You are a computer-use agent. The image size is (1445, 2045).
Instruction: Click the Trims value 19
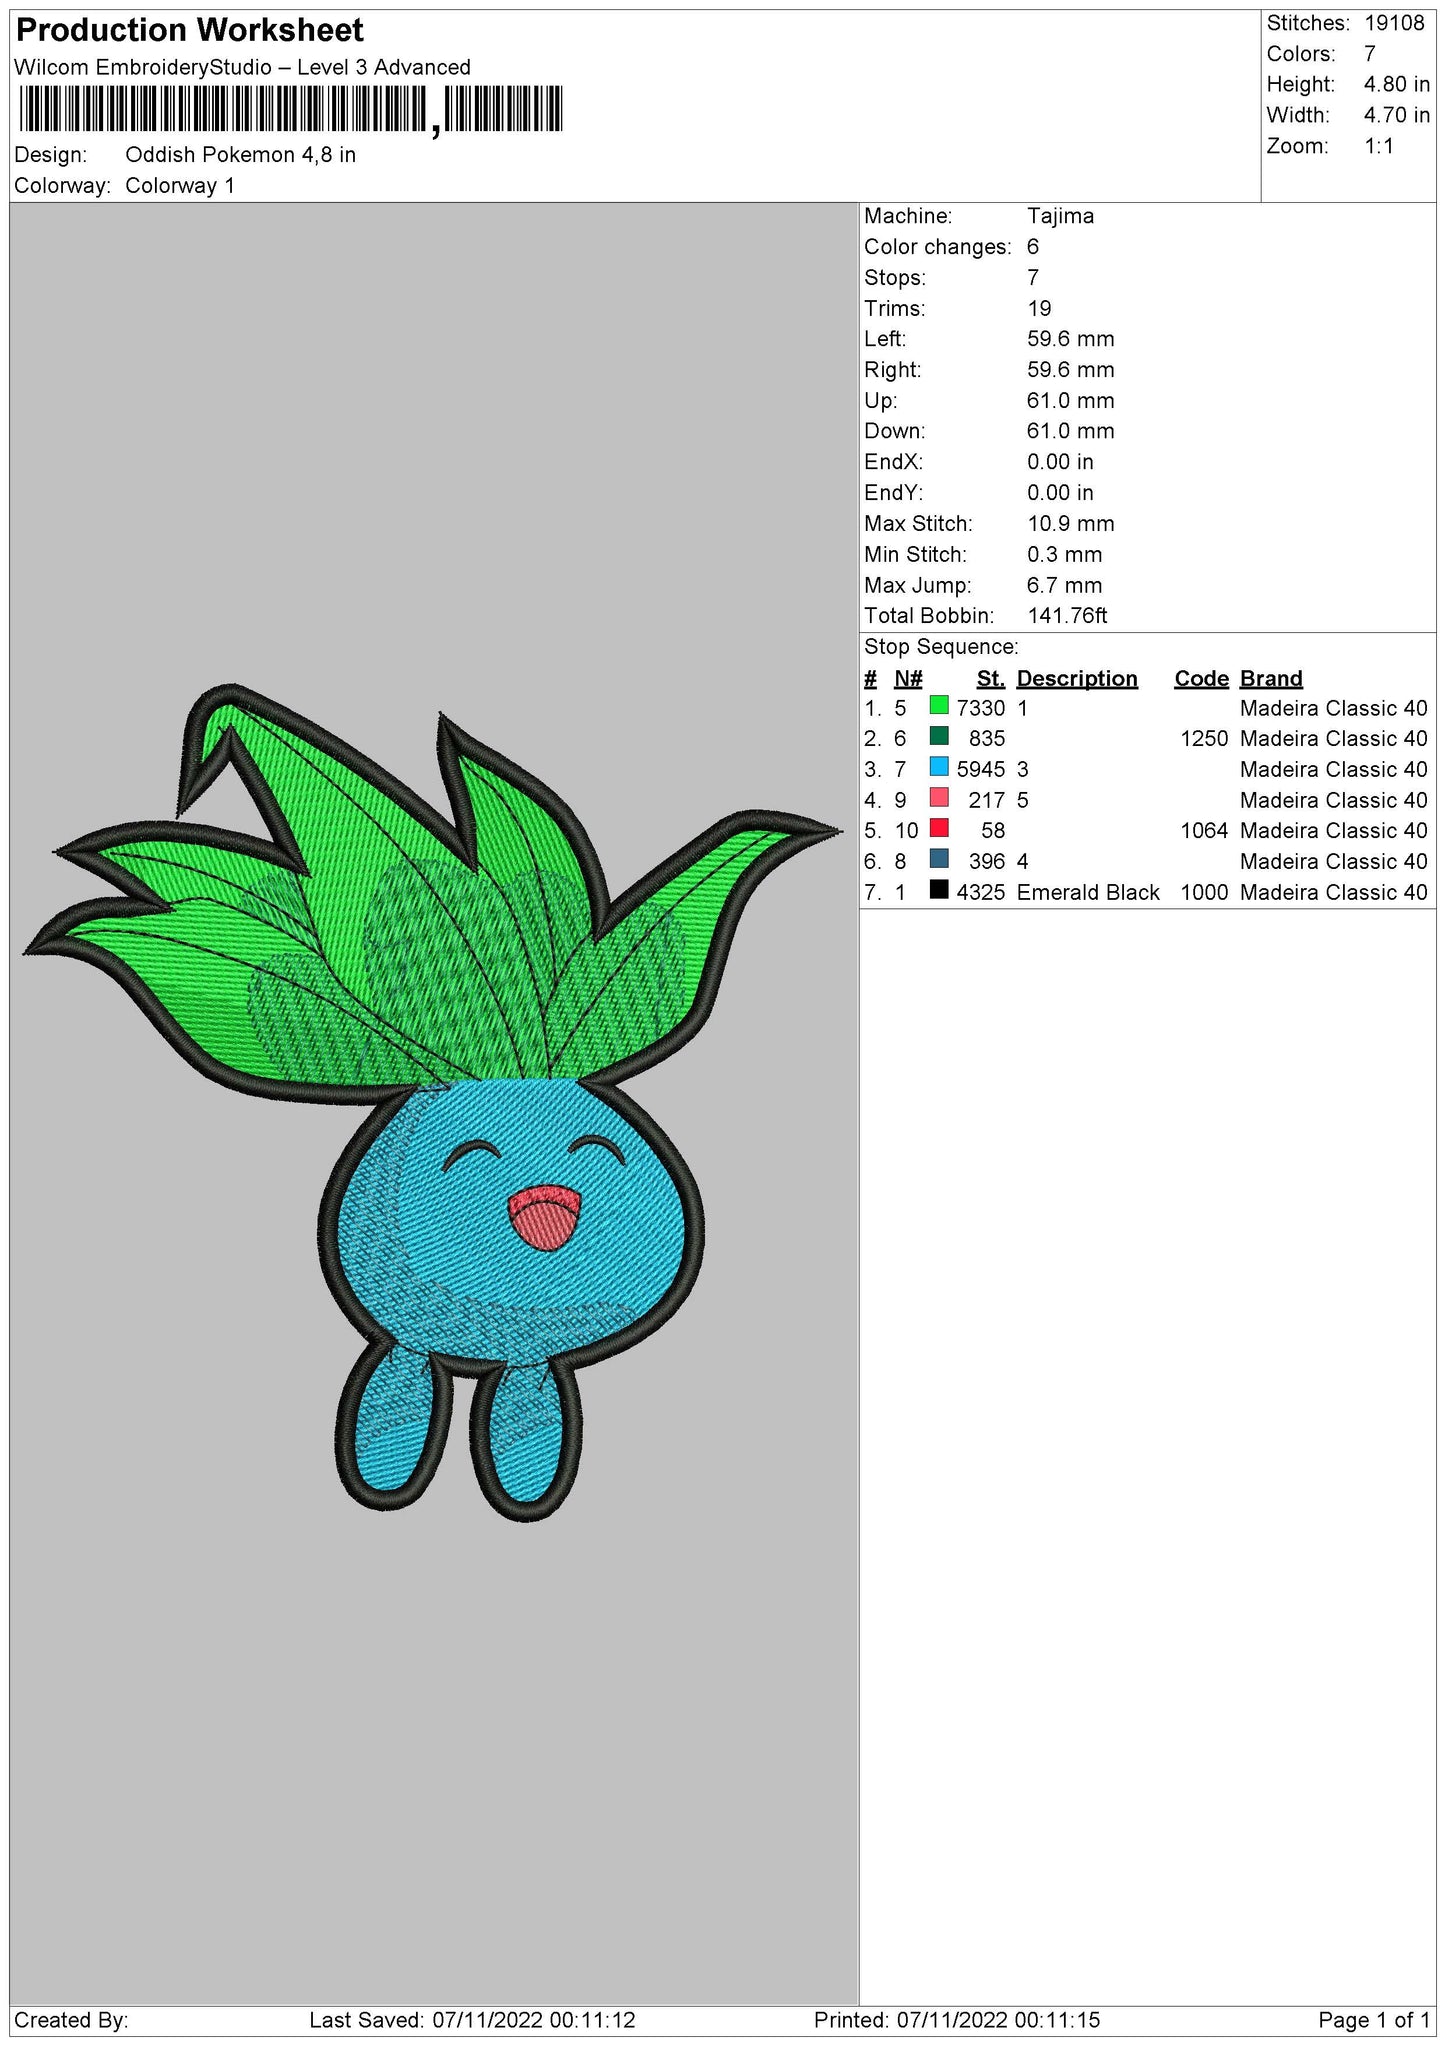click(1039, 309)
